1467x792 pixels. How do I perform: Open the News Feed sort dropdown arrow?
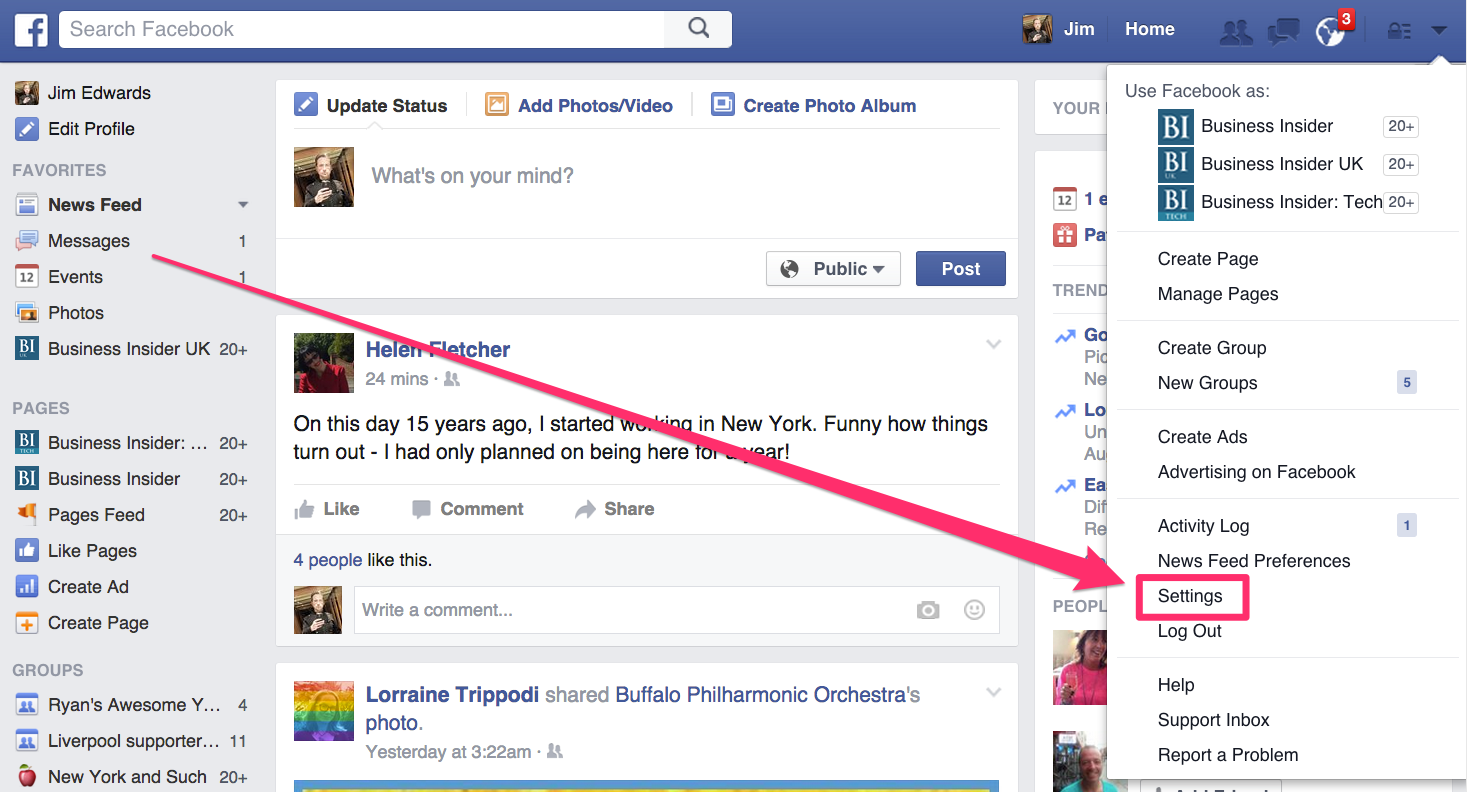(242, 205)
